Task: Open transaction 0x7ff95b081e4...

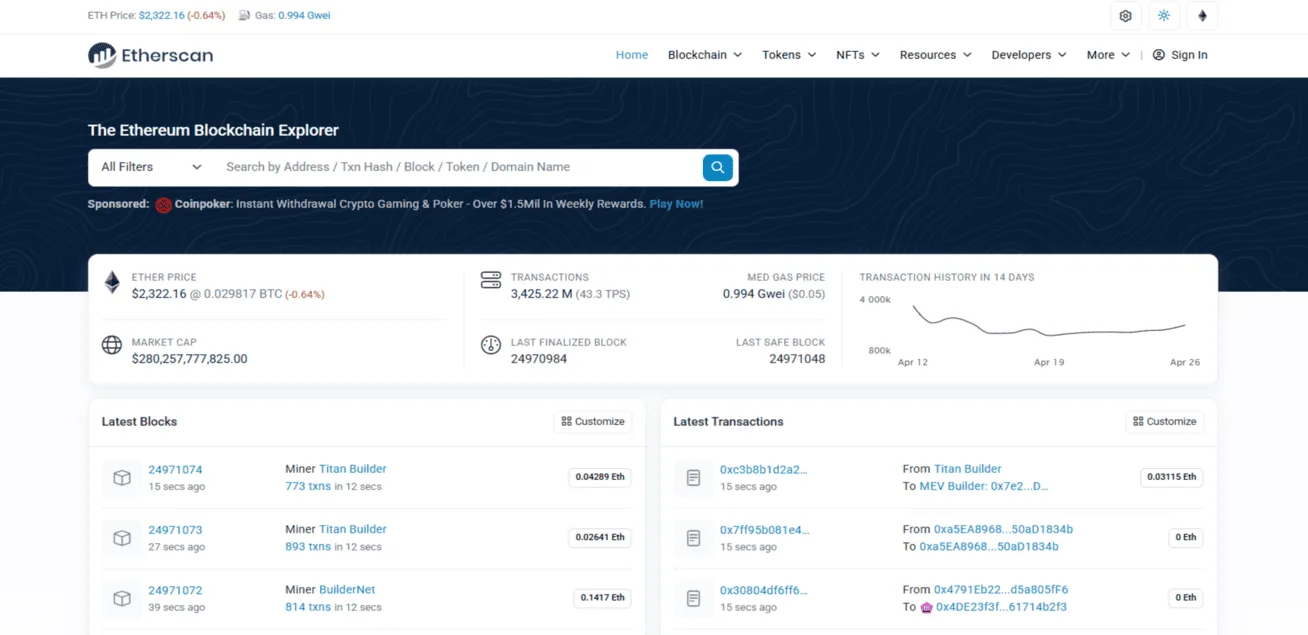Action: [765, 530]
